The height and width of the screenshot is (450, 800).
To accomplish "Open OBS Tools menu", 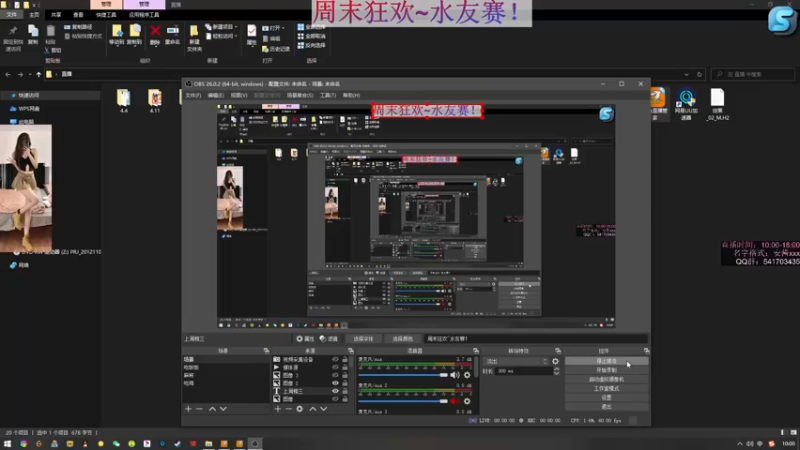I will coord(328,95).
